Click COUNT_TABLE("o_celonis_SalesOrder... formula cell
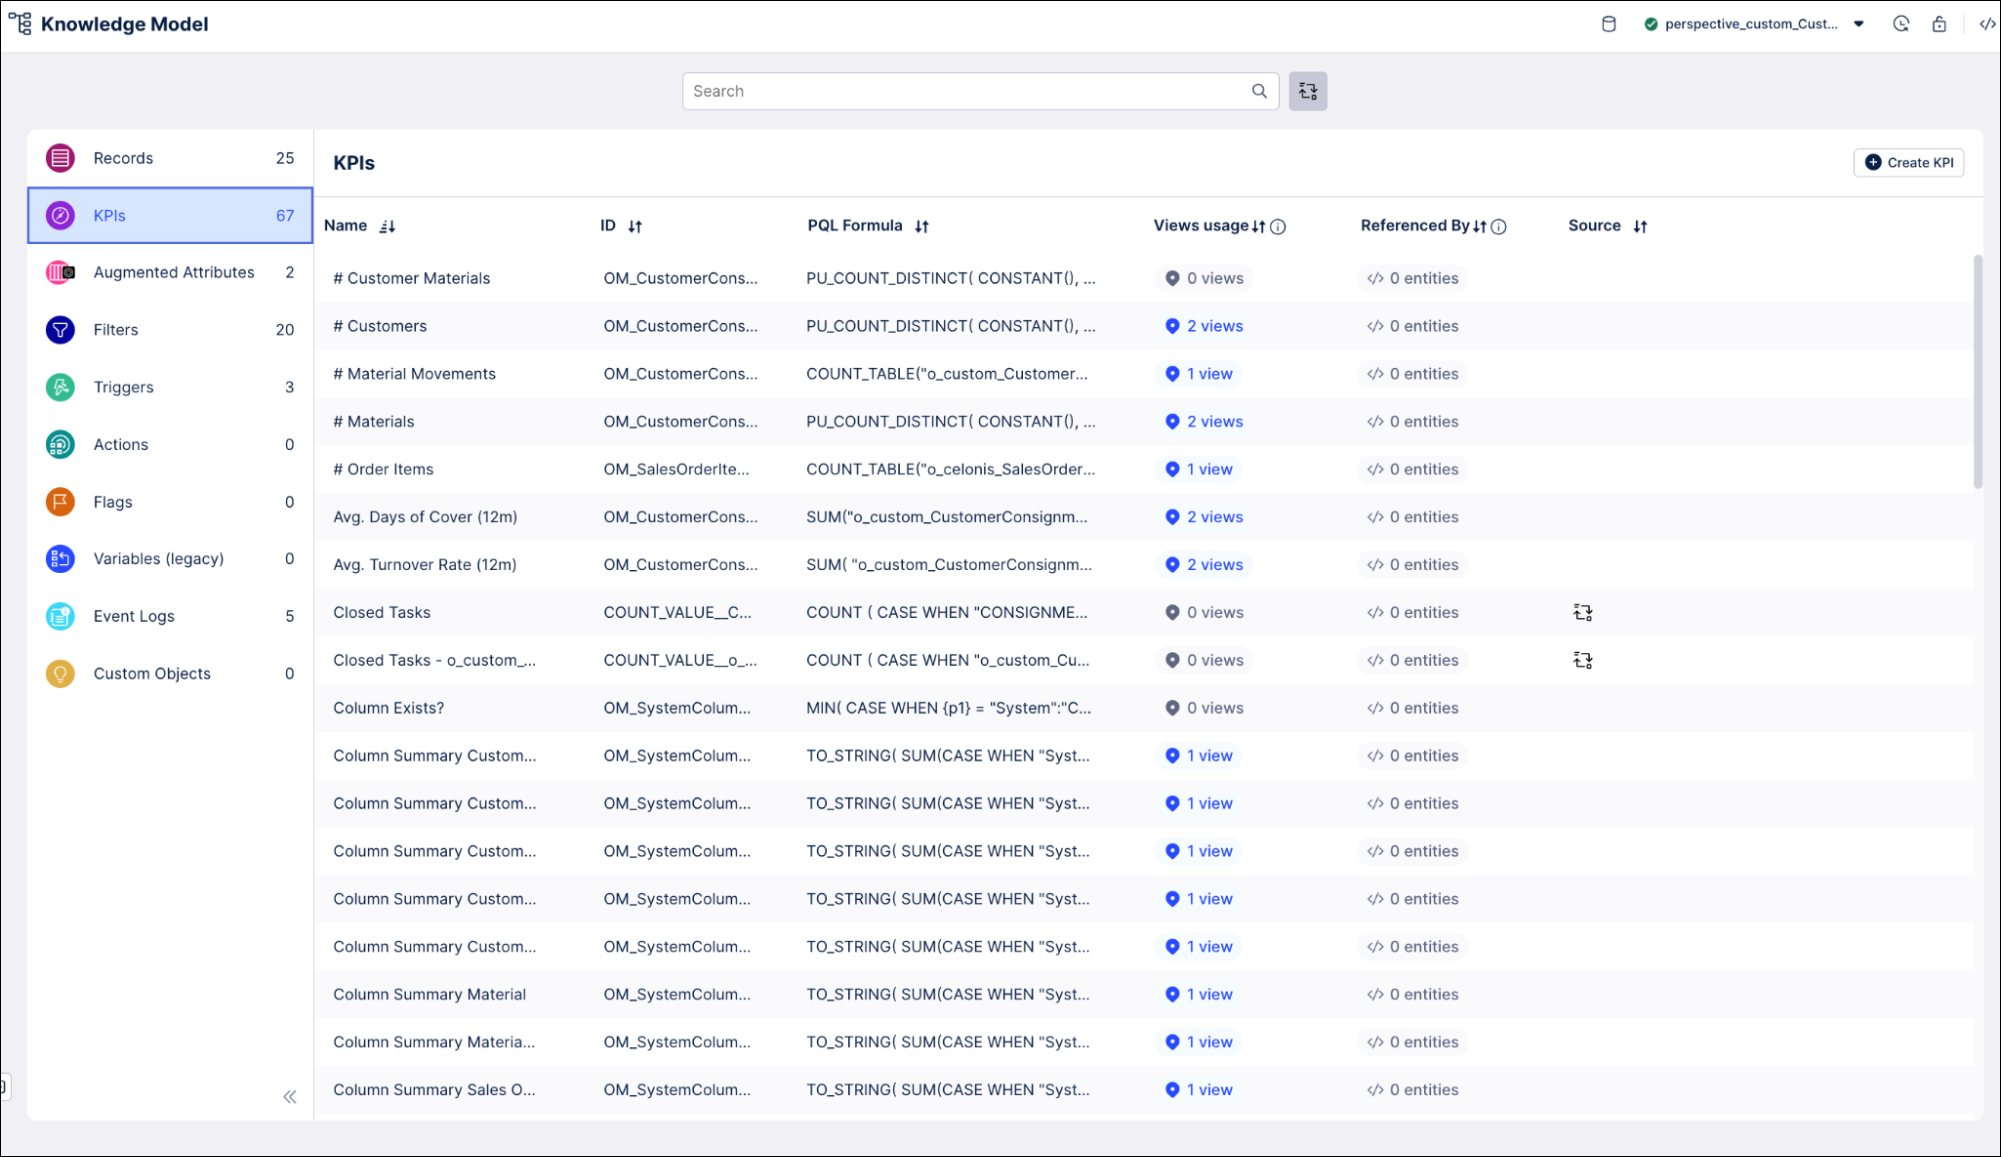Image resolution: width=2001 pixels, height=1157 pixels. pos(950,470)
